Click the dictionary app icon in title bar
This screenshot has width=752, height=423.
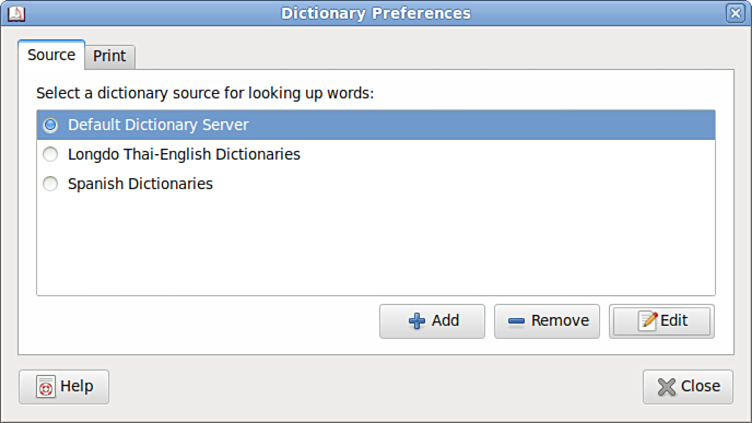15,13
